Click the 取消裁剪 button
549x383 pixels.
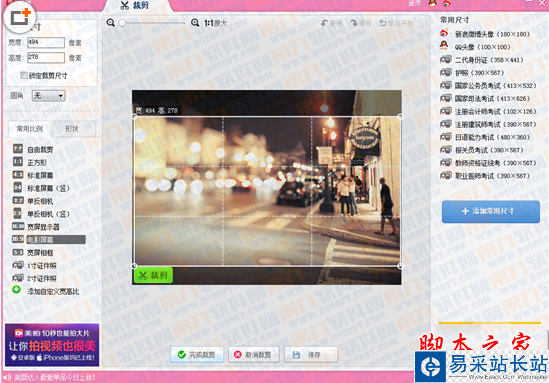tap(253, 355)
